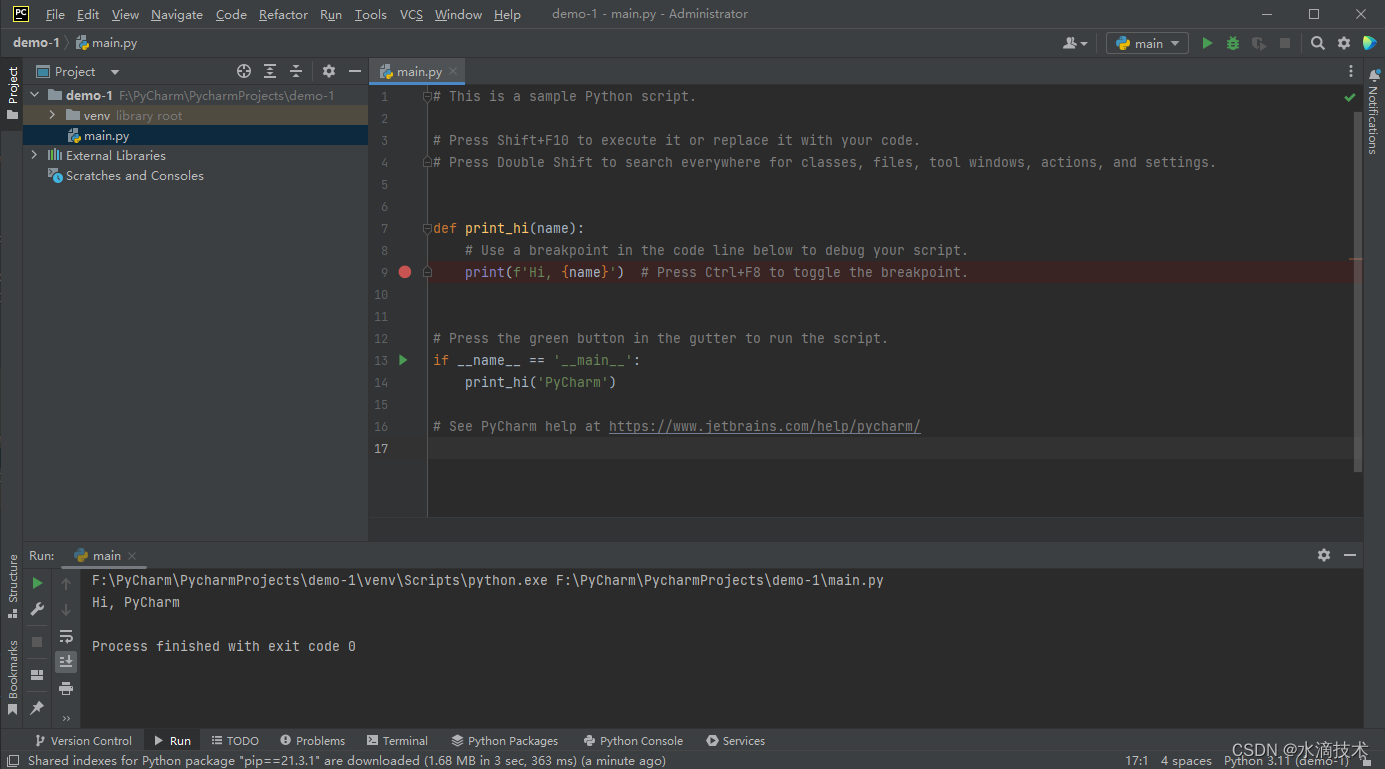Open the Bookmarks side tool window
Screen dimensions: 1385x769
(13, 678)
